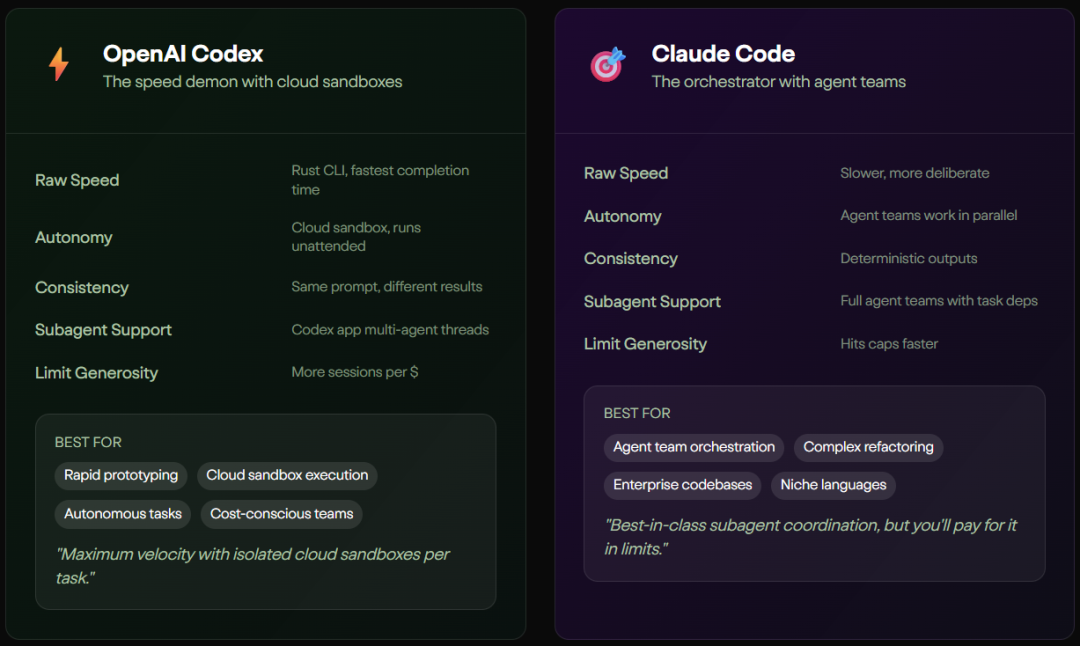Click the pink target dart icon
The width and height of the screenshot is (1080, 646).
(607, 65)
